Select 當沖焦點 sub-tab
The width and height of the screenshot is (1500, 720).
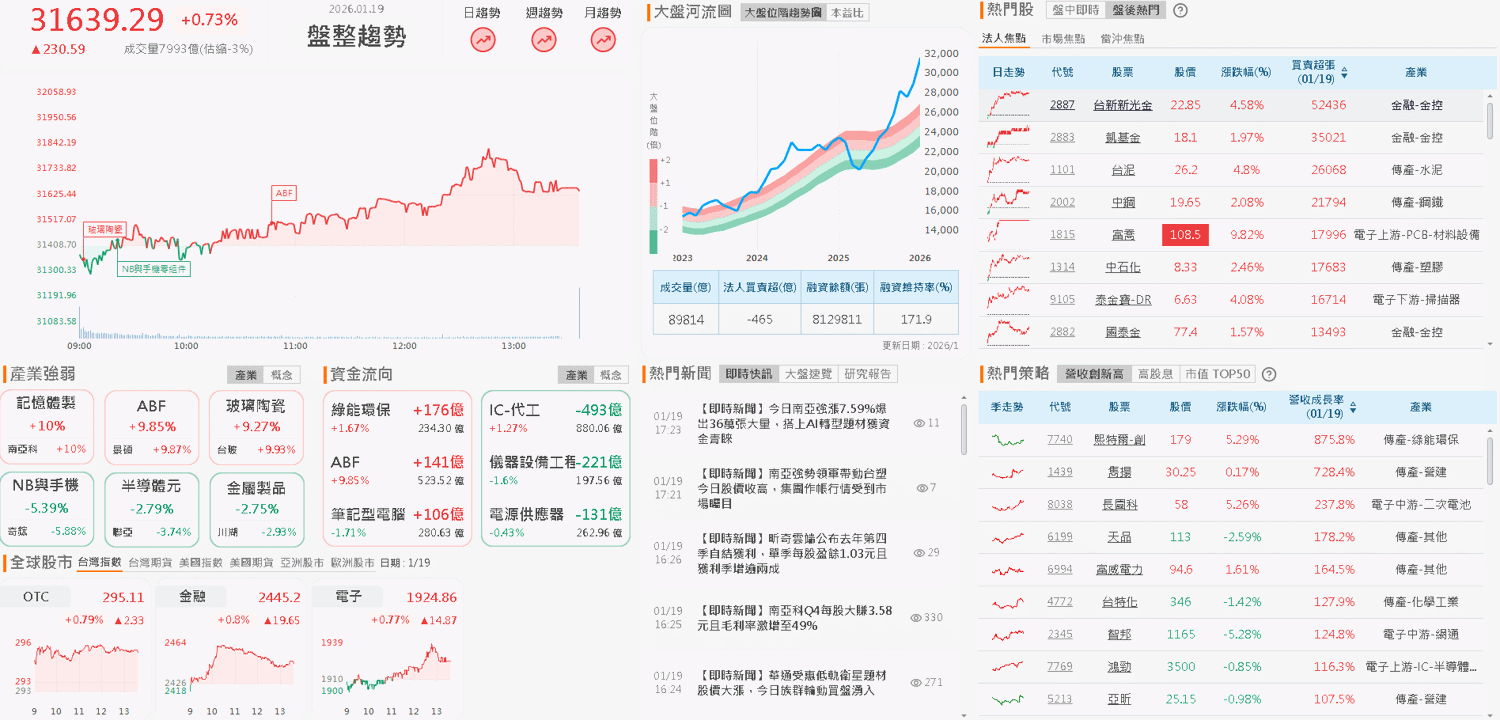click(1122, 38)
